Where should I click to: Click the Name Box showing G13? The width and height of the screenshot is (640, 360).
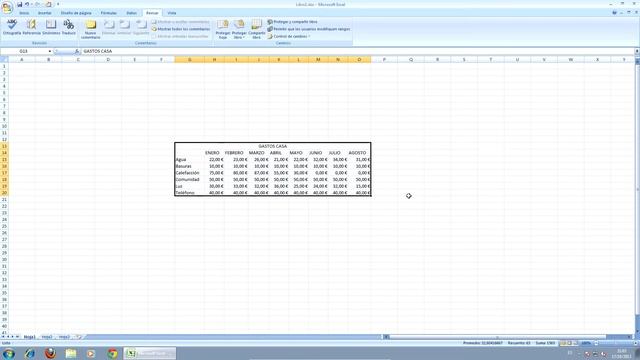click(24, 51)
